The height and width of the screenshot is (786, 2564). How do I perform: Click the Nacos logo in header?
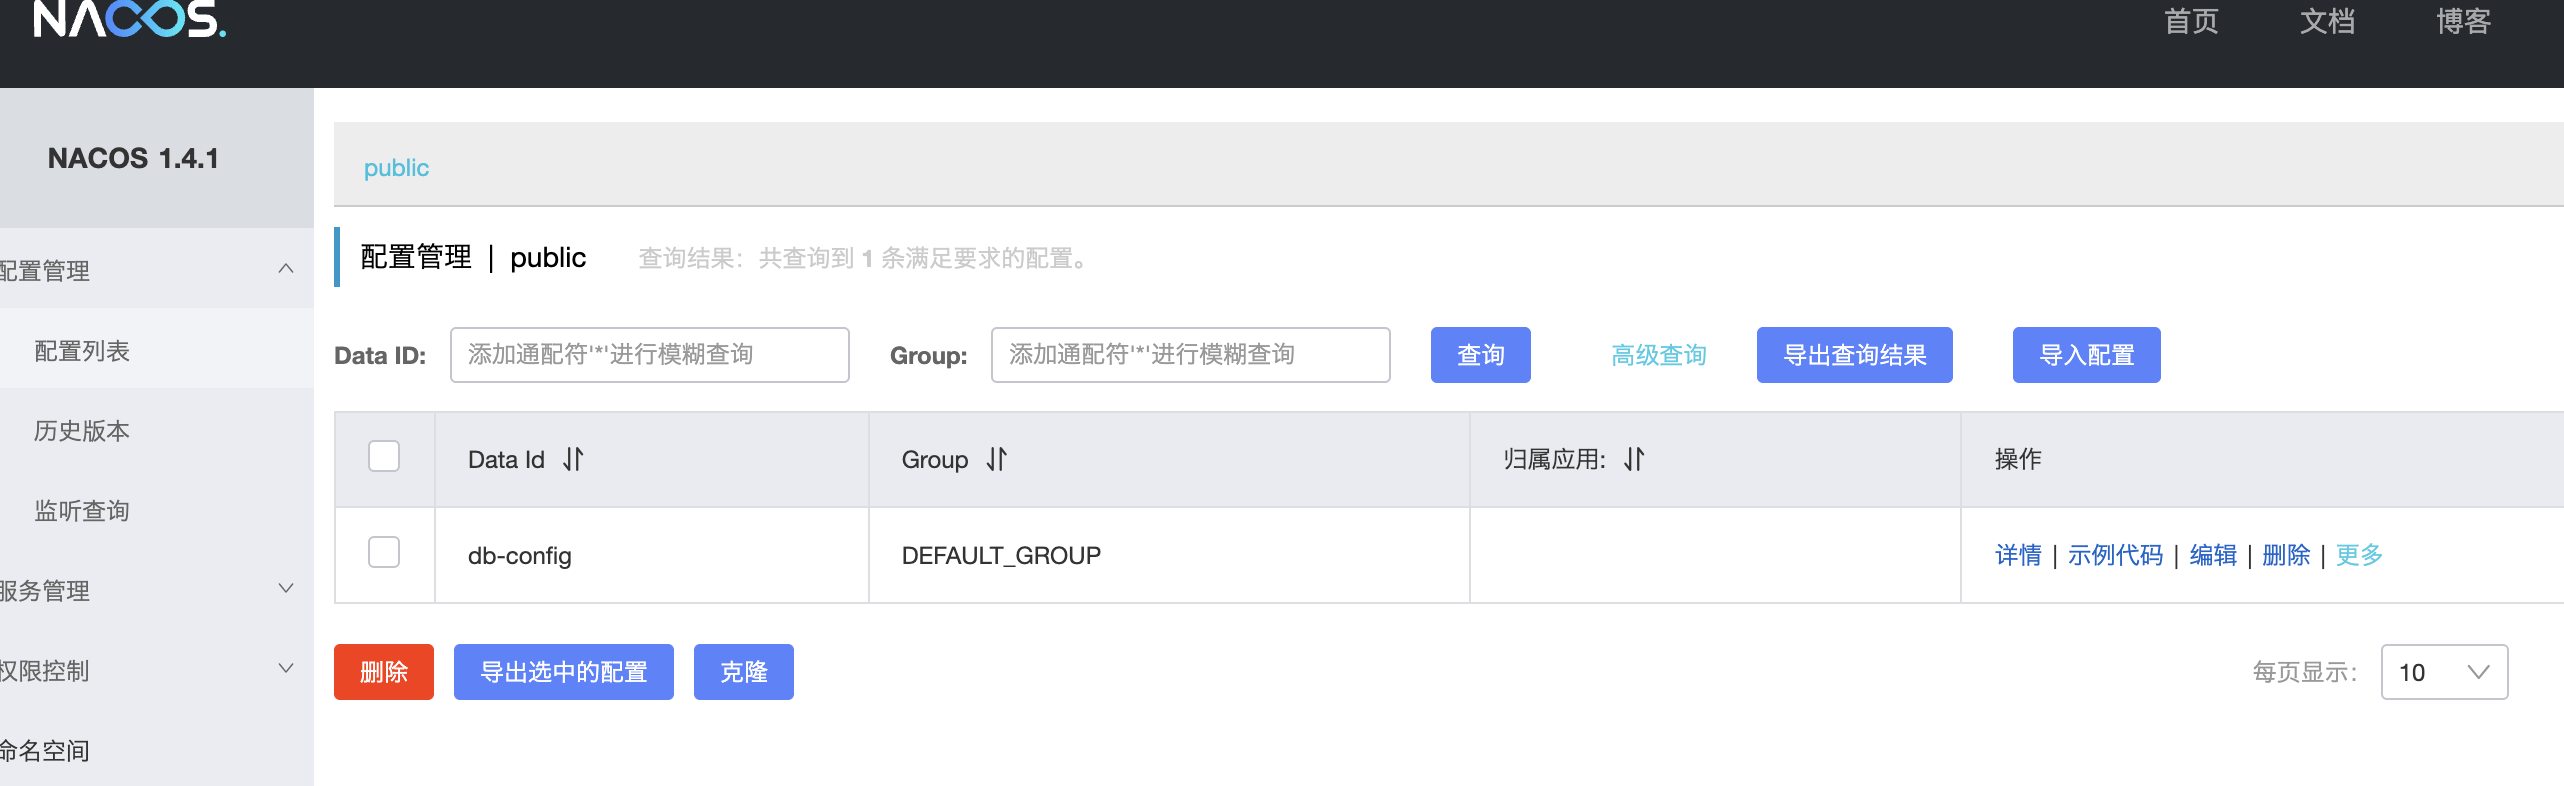click(130, 20)
